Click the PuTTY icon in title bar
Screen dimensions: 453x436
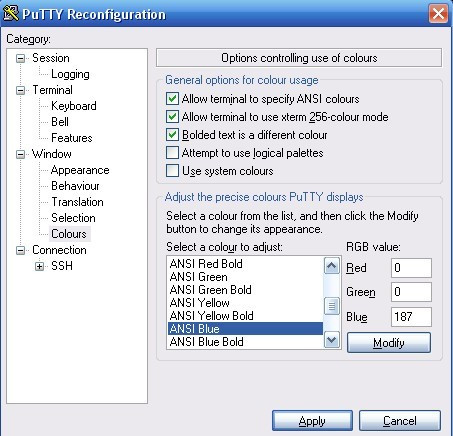click(10, 14)
